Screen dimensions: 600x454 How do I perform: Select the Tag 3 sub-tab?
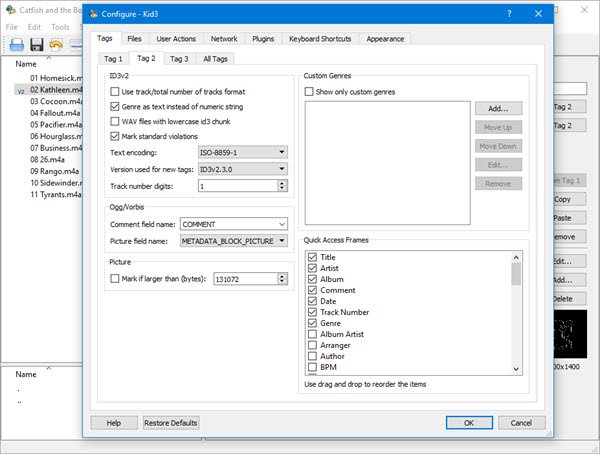pyautogui.click(x=179, y=58)
